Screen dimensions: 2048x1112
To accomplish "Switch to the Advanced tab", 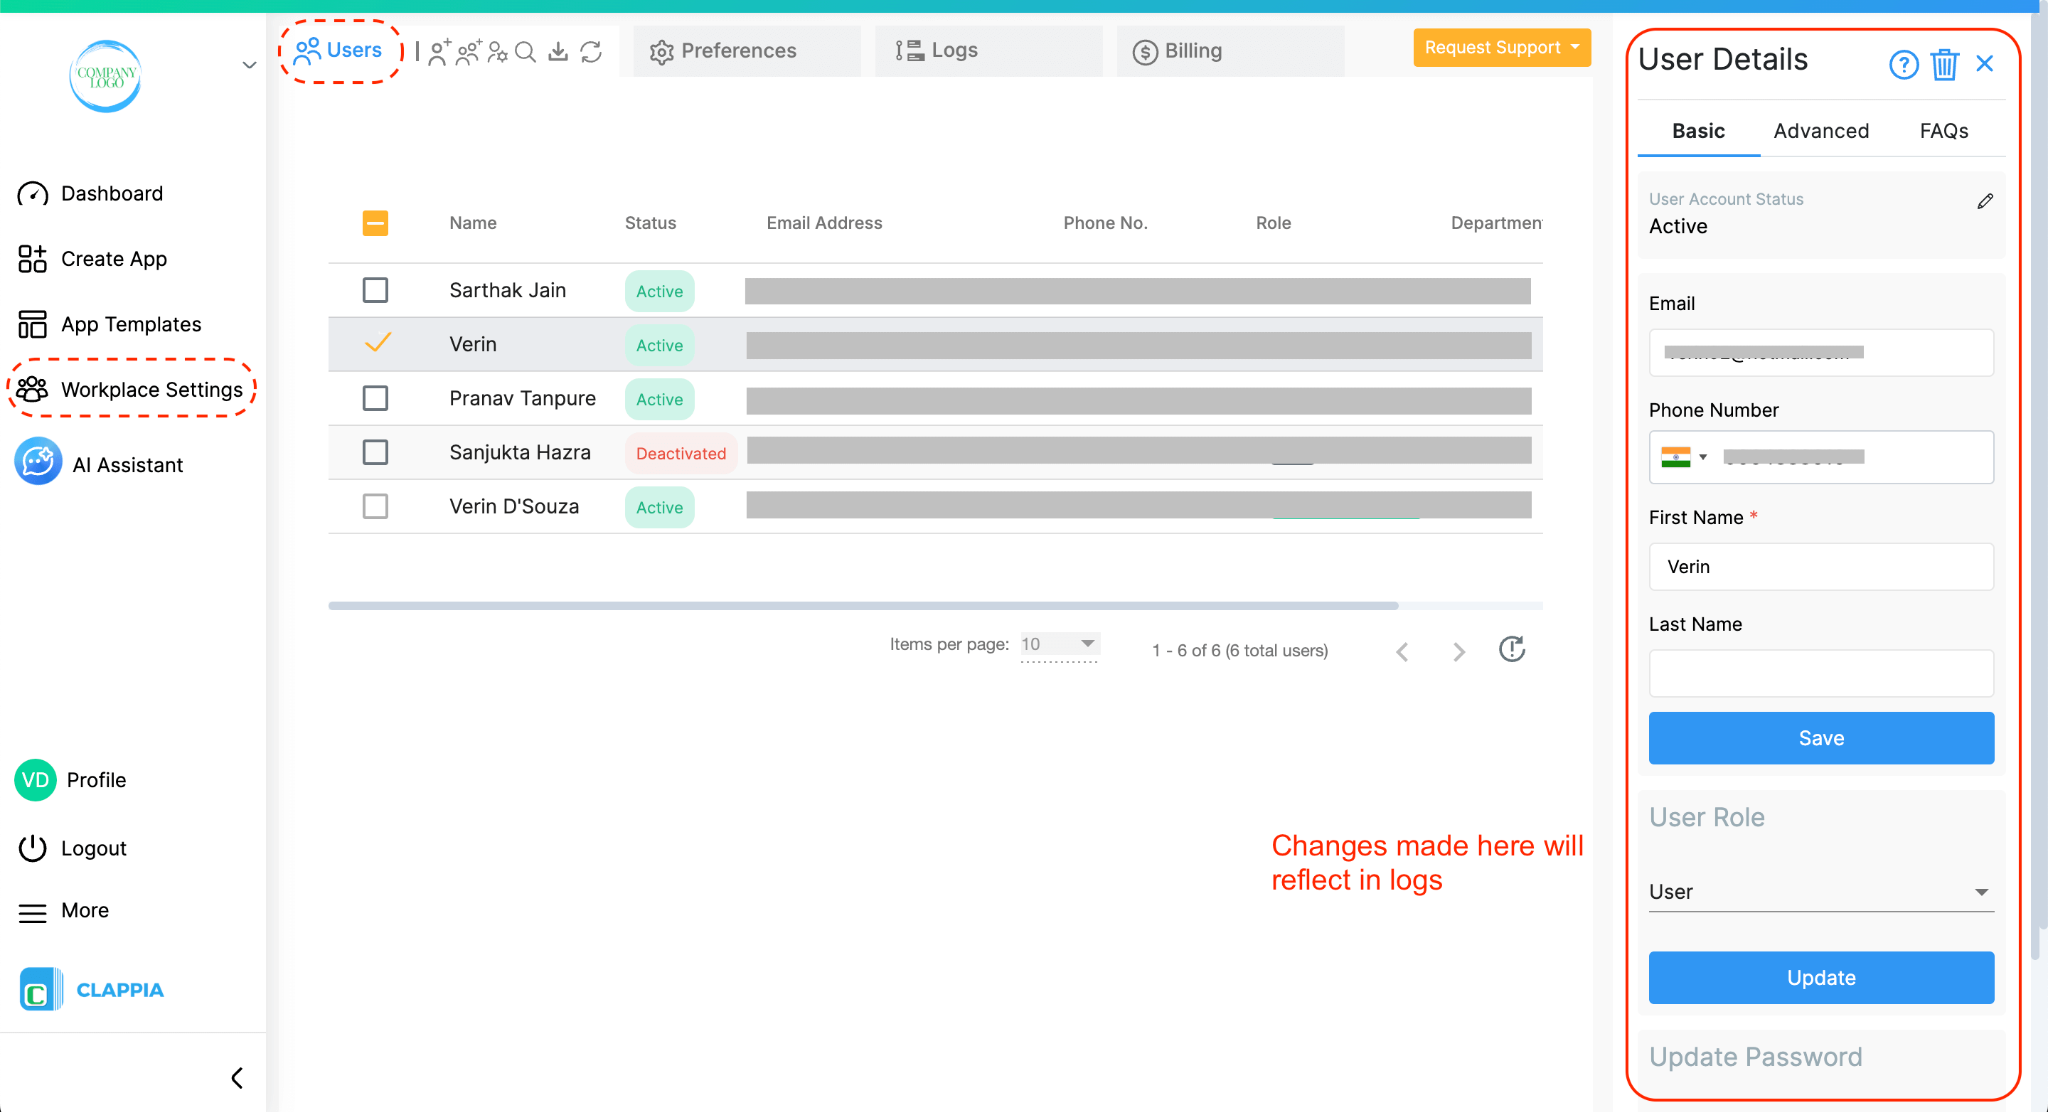I will (1820, 131).
